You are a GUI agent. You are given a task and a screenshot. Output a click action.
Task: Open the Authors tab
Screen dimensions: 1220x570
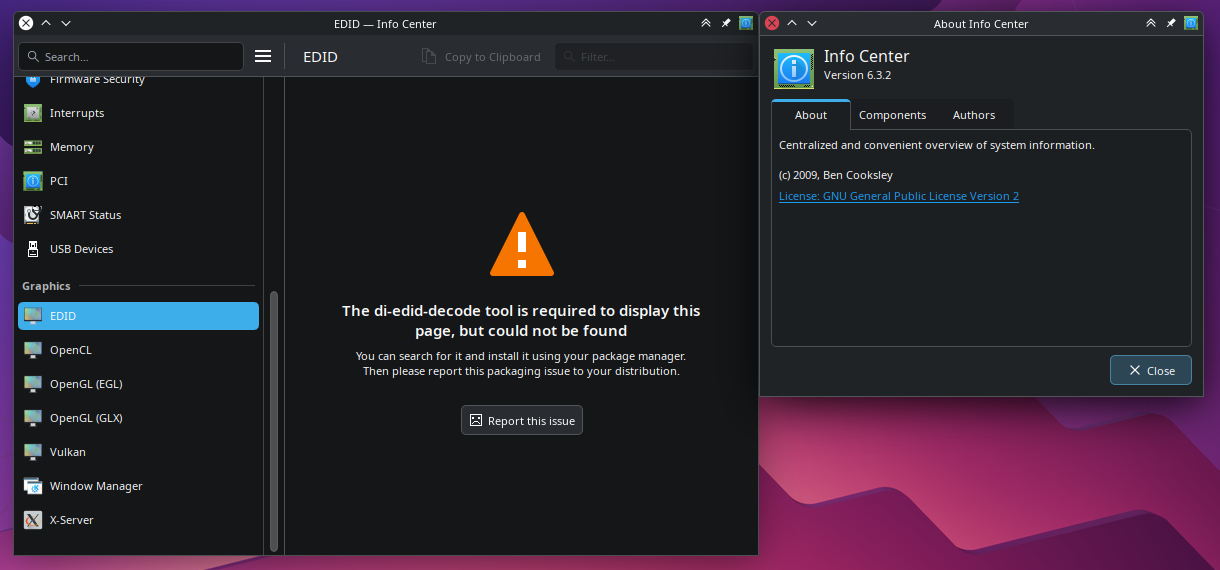click(974, 115)
